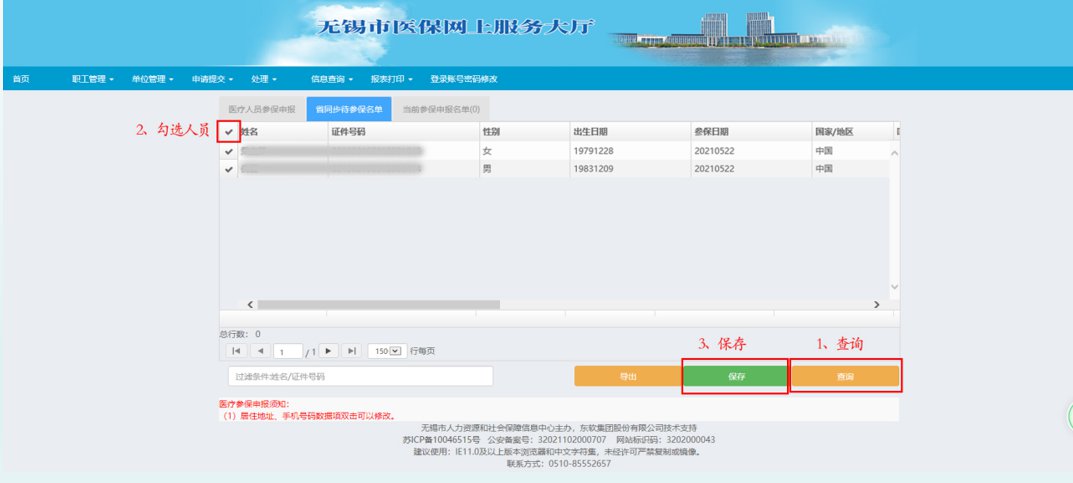Toggle checkbox for the female person row
The image size is (1073, 483).
(x=229, y=151)
